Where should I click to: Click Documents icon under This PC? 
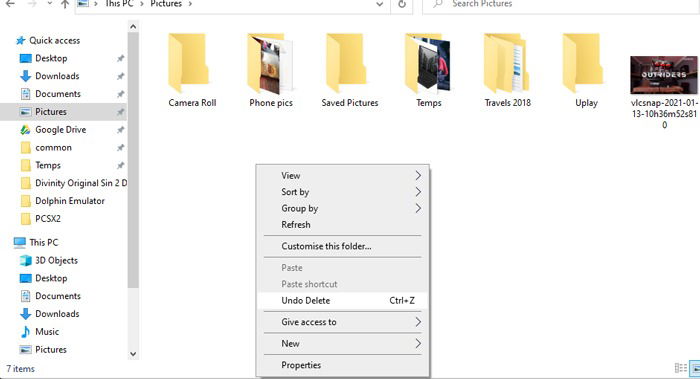(26, 296)
